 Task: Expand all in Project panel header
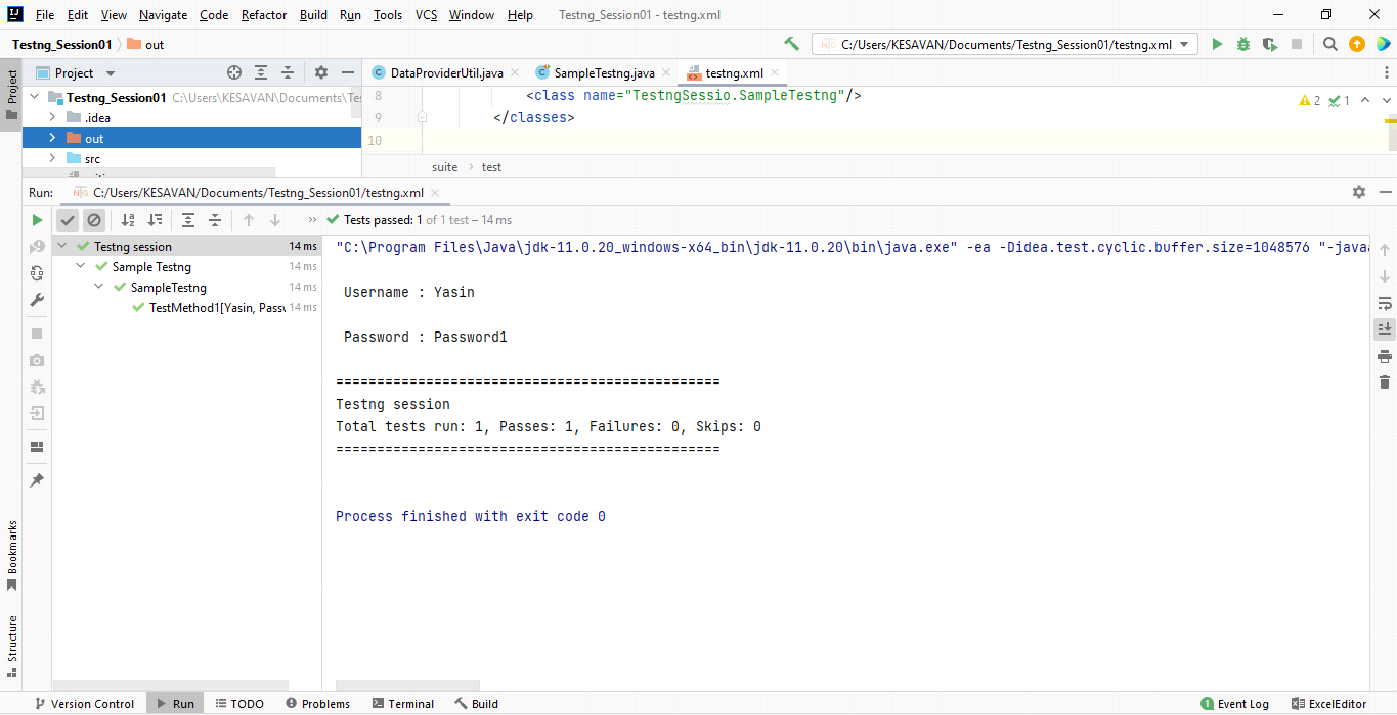(261, 73)
